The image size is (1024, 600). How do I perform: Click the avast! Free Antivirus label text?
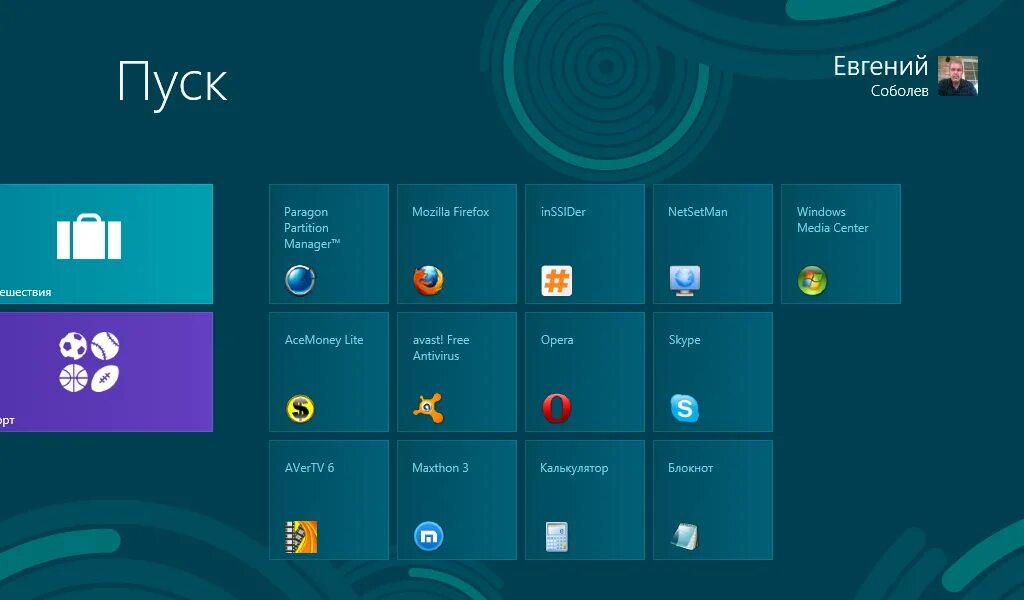tap(441, 348)
